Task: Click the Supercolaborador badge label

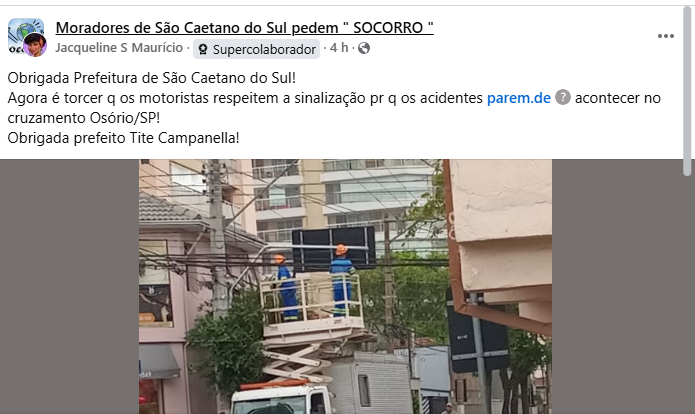Action: pos(256,49)
